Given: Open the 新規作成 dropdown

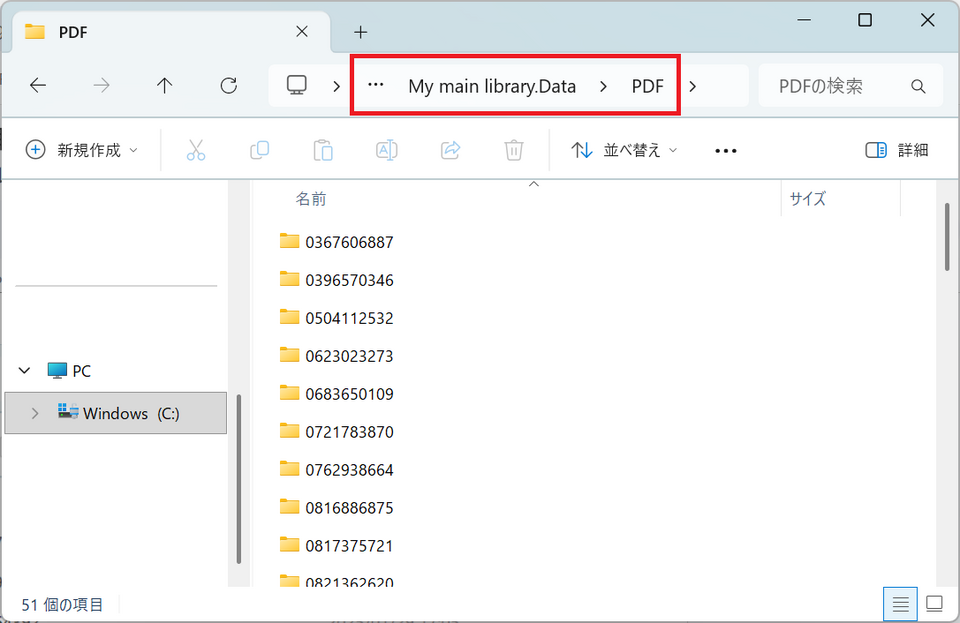Looking at the screenshot, I should coord(82,150).
